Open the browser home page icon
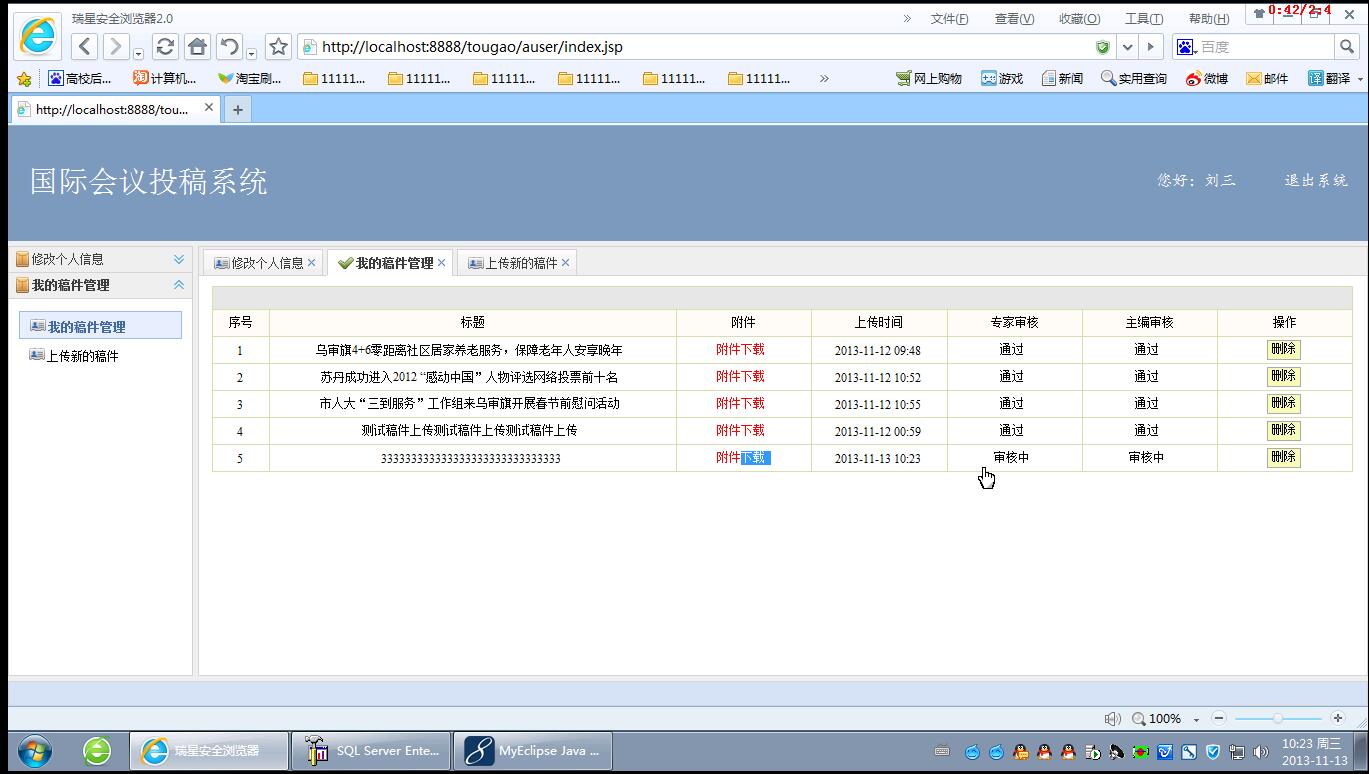This screenshot has height=774, width=1369. [x=197, y=46]
